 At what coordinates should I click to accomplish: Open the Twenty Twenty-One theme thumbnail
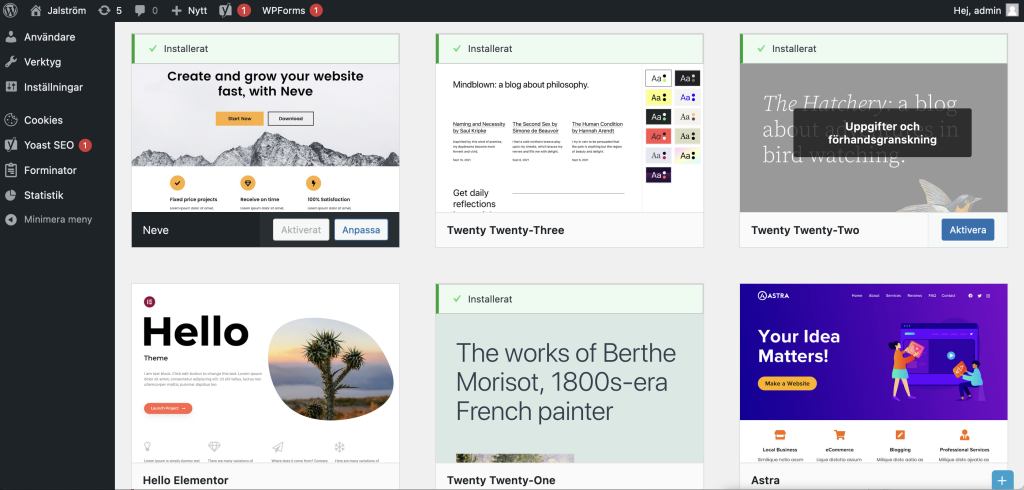569,388
